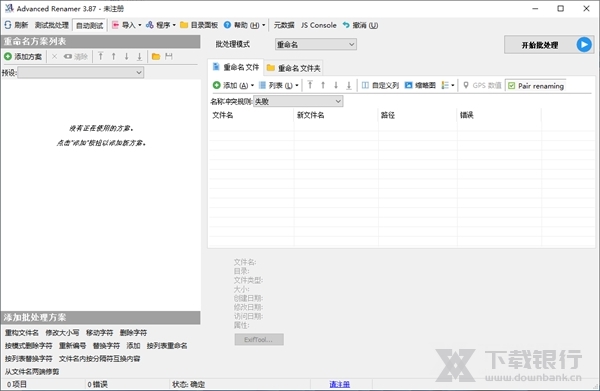
Task: Click the 刷新 refresh icon
Action: pyautogui.click(x=8, y=25)
